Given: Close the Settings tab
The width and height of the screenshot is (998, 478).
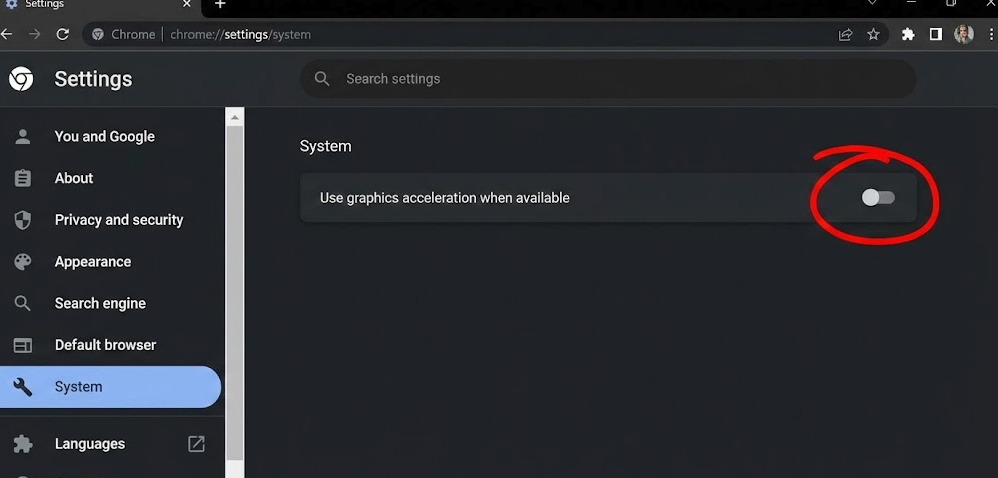Looking at the screenshot, I should pos(187,4).
